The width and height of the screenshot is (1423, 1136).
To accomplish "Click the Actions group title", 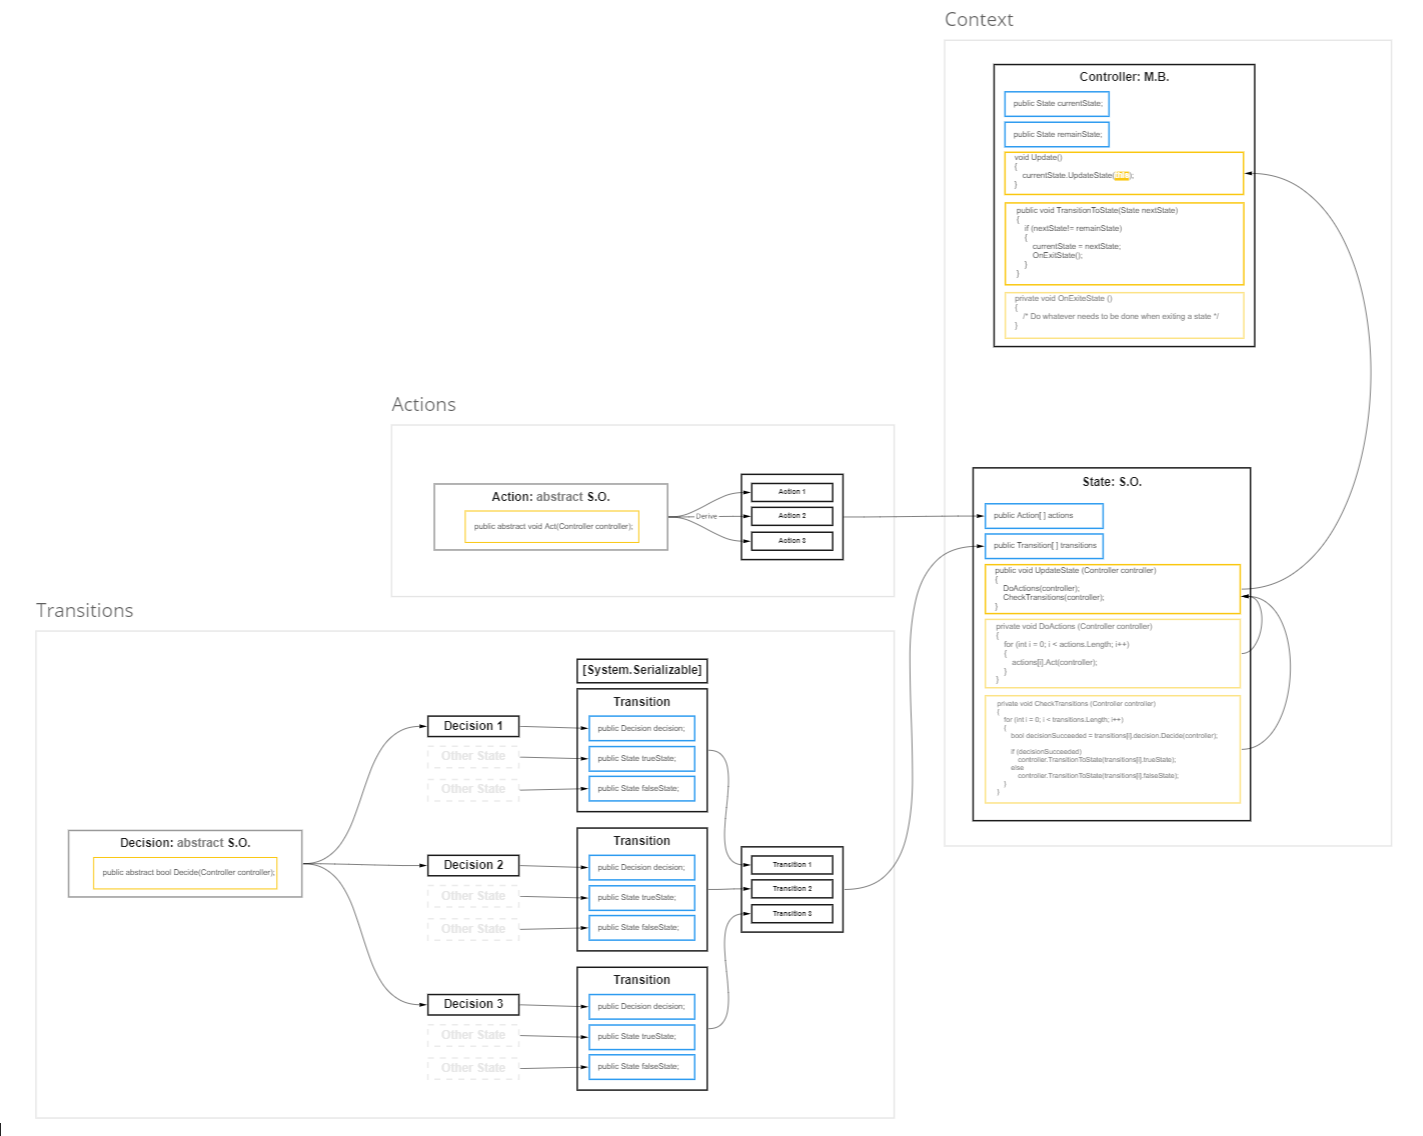I will [x=423, y=404].
